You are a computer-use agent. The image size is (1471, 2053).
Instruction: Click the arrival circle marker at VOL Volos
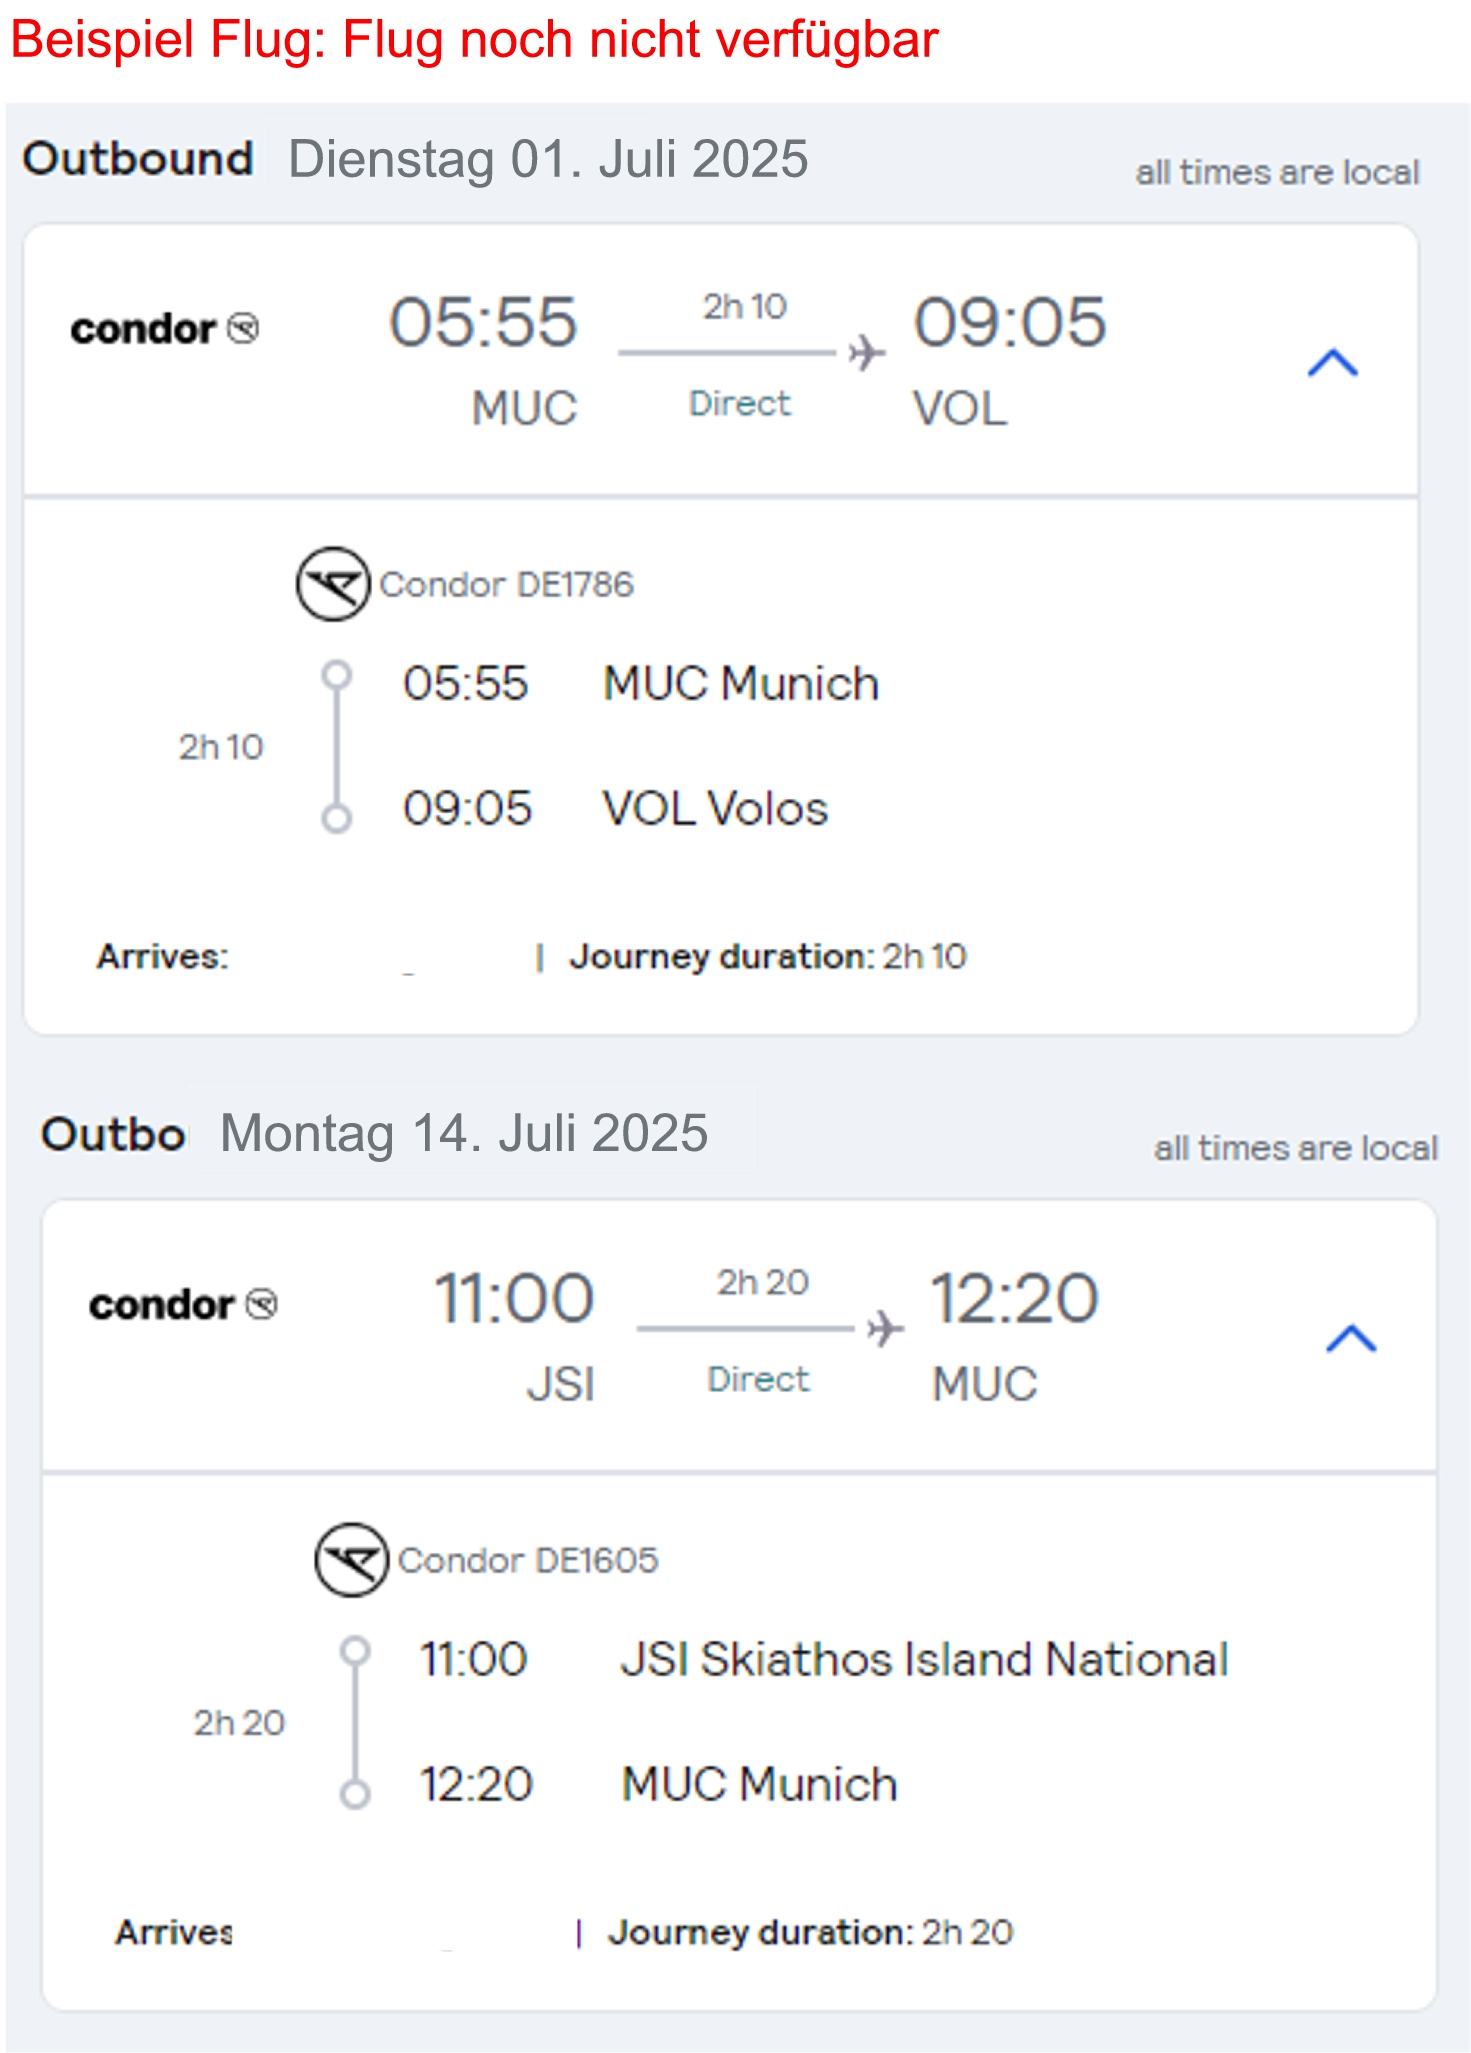coord(337,818)
